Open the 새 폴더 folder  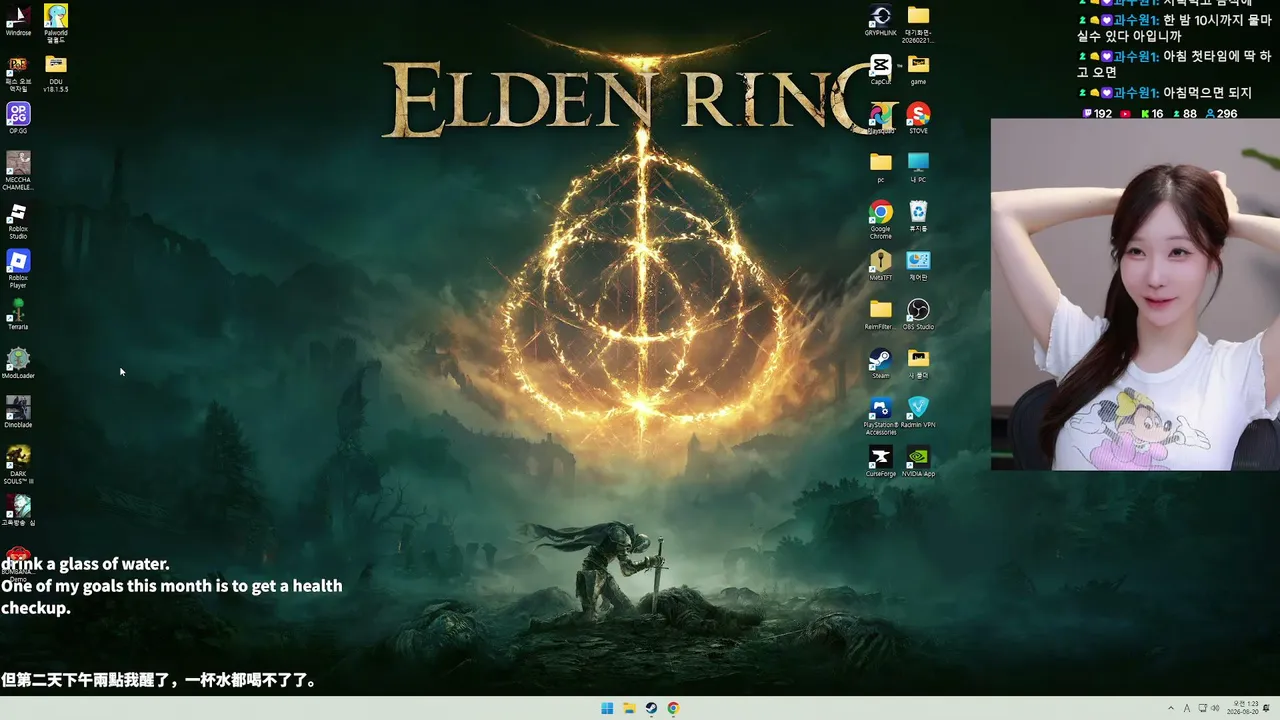(918, 363)
